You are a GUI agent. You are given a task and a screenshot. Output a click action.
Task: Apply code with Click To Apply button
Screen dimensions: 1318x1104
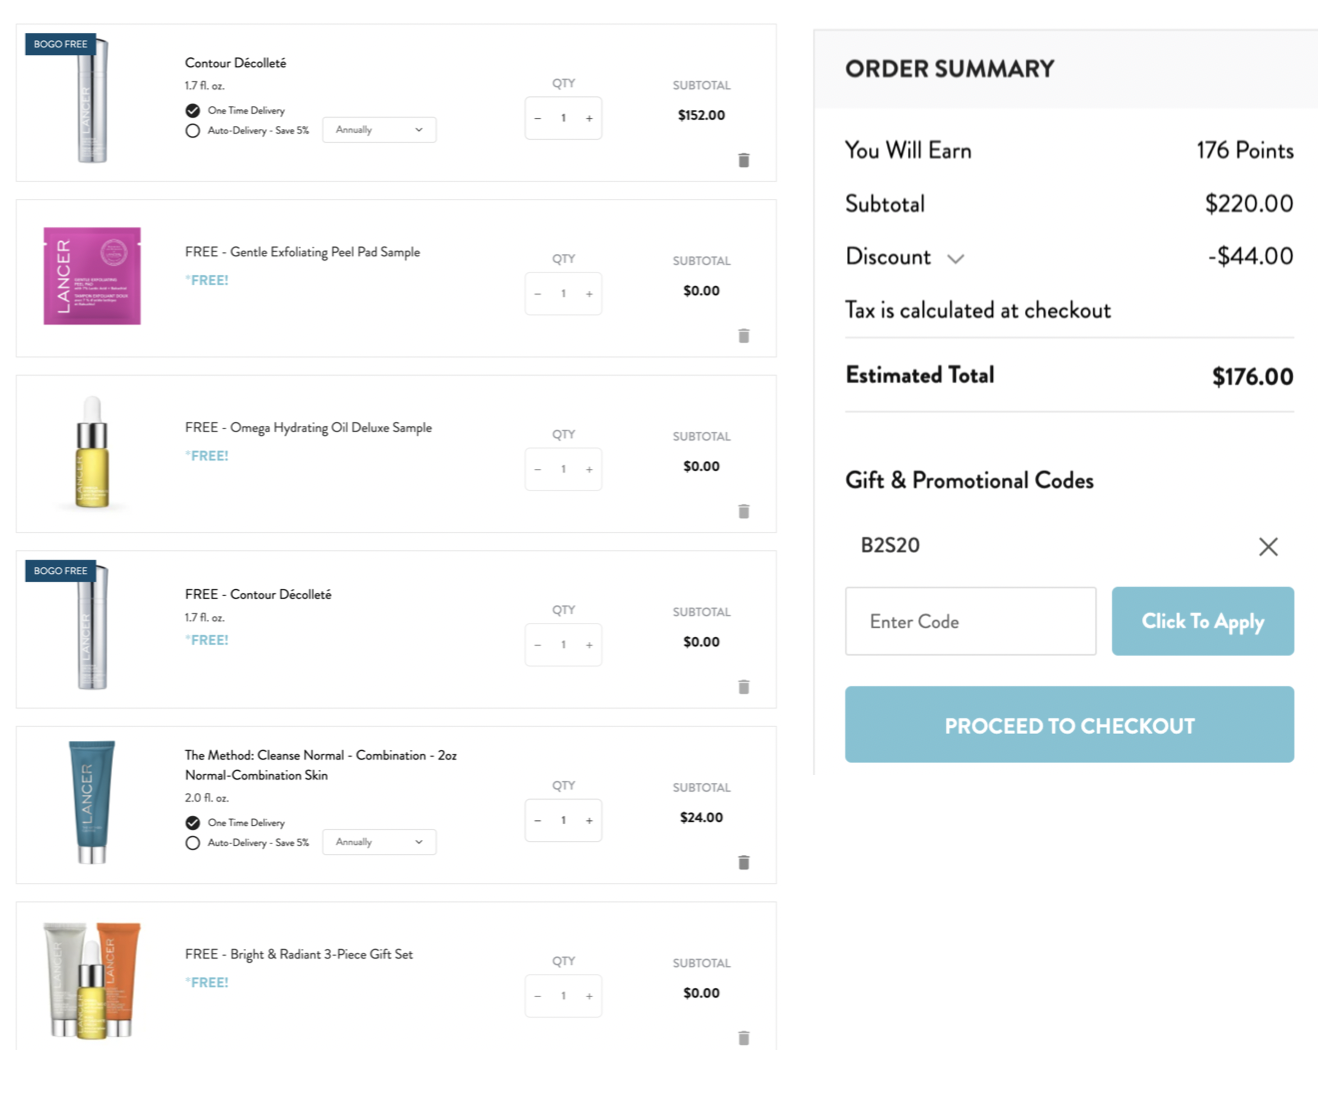tap(1203, 621)
